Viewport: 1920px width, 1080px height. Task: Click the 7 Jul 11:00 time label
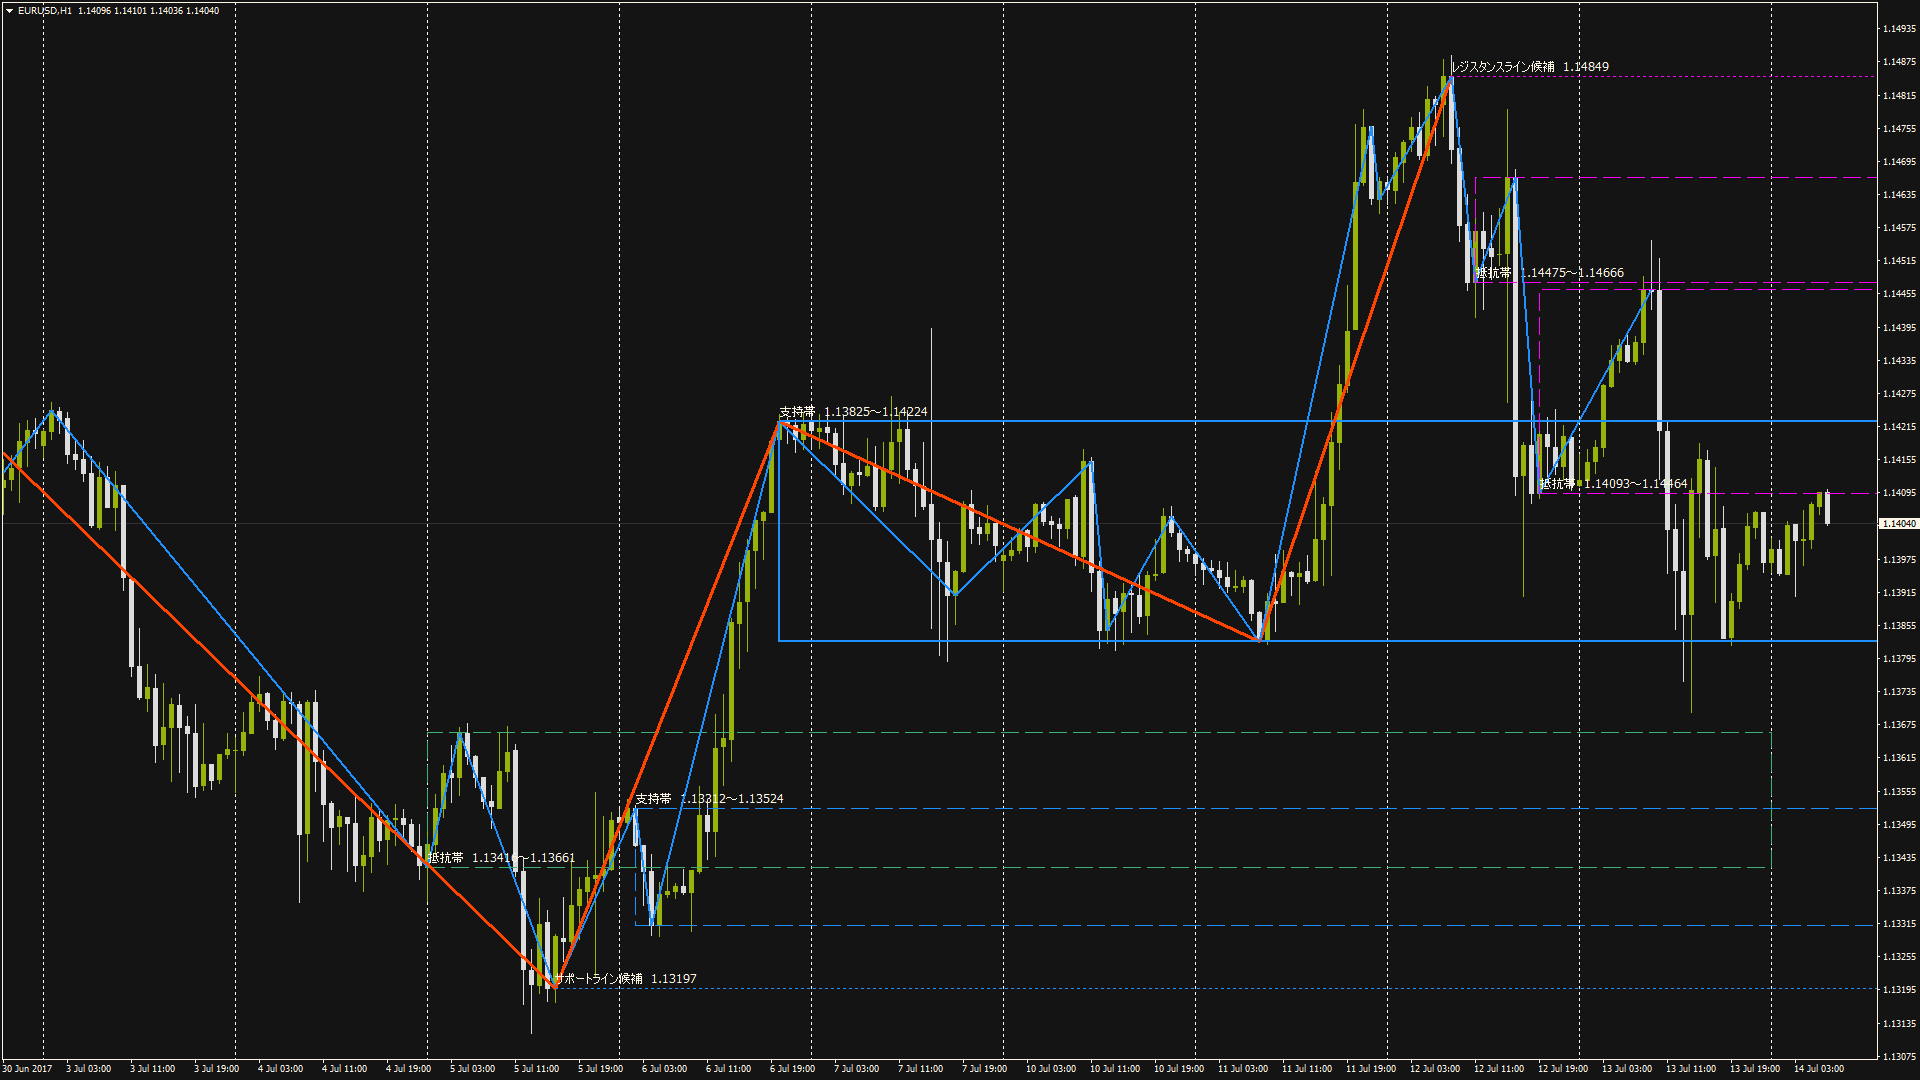pos(921,1069)
